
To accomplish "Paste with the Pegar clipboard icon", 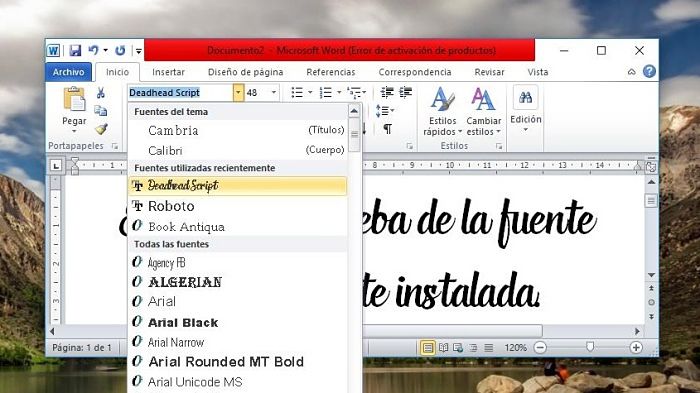I will pyautogui.click(x=74, y=99).
